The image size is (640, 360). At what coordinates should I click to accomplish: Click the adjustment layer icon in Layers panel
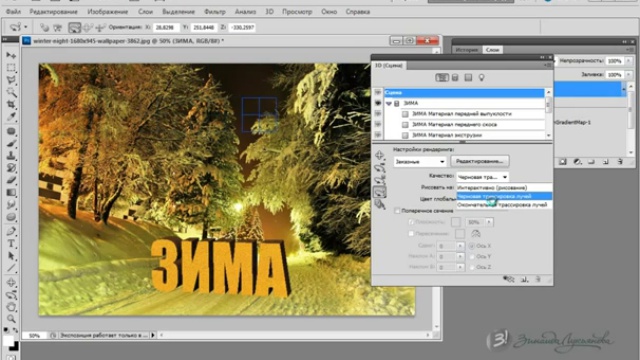tap(577, 162)
